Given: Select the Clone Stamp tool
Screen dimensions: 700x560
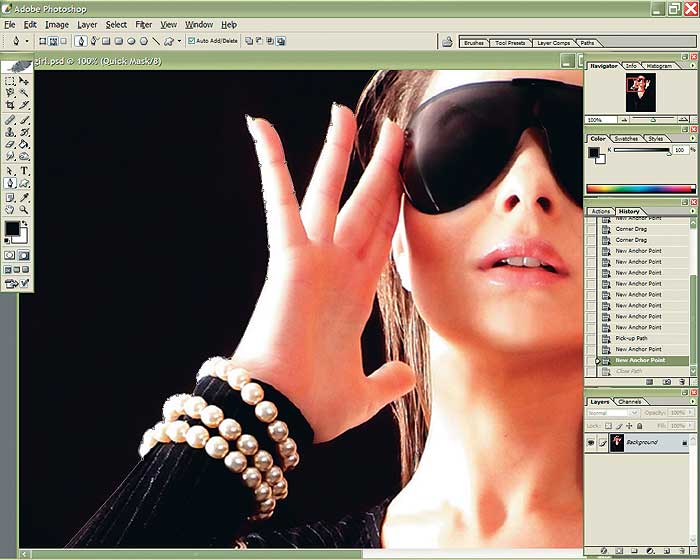Looking at the screenshot, I should (10, 132).
